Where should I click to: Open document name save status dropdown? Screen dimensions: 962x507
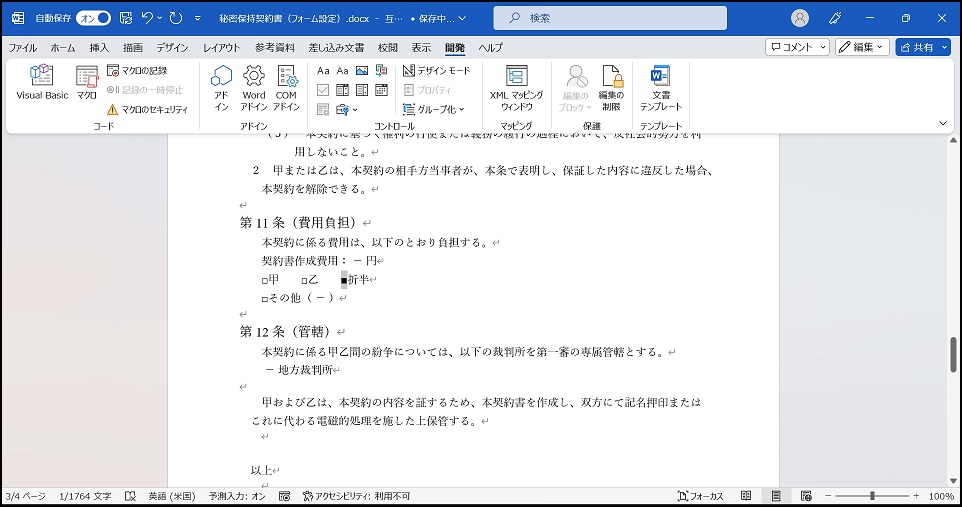(462, 18)
